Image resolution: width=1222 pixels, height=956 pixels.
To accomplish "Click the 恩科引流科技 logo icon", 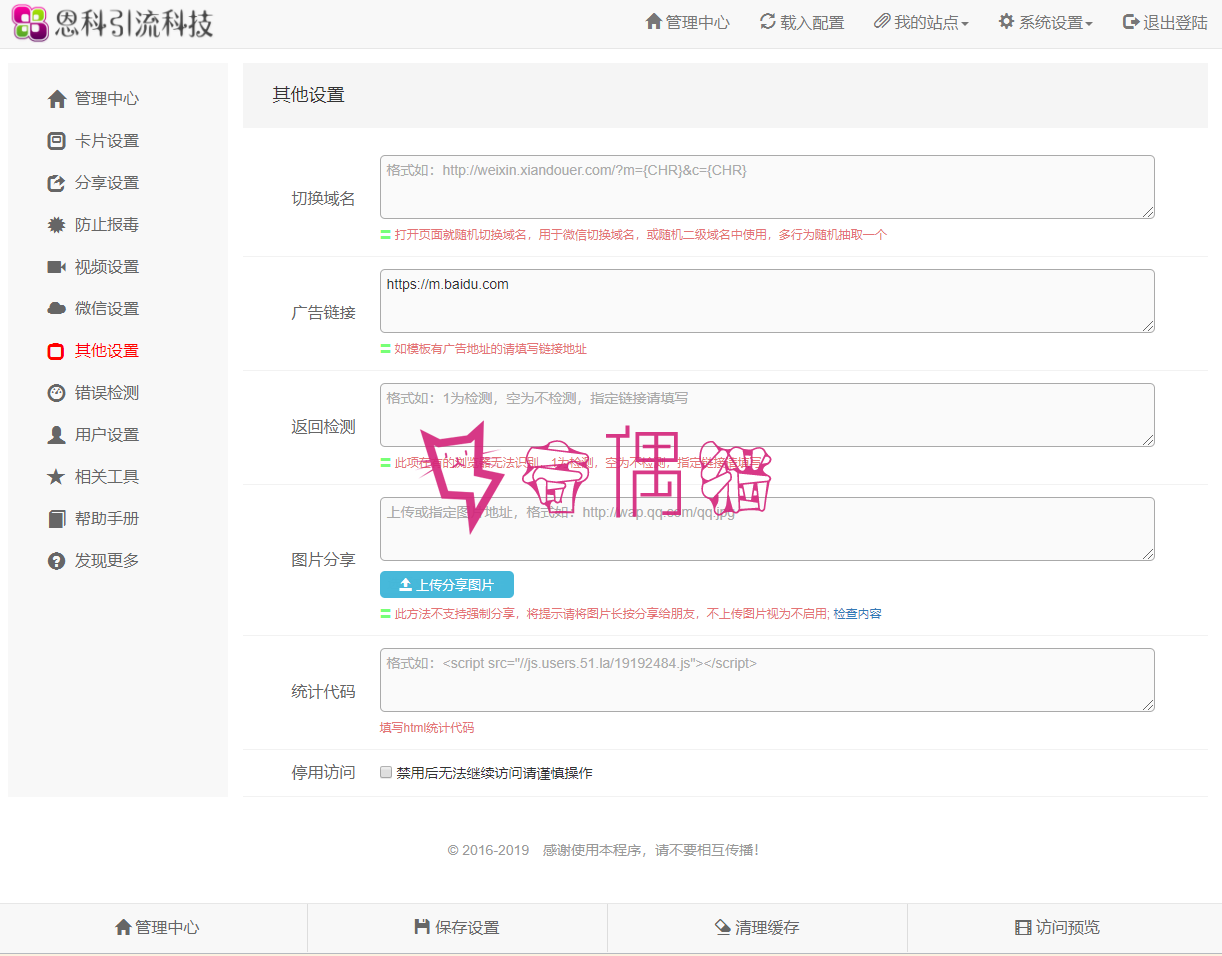I will [x=30, y=23].
